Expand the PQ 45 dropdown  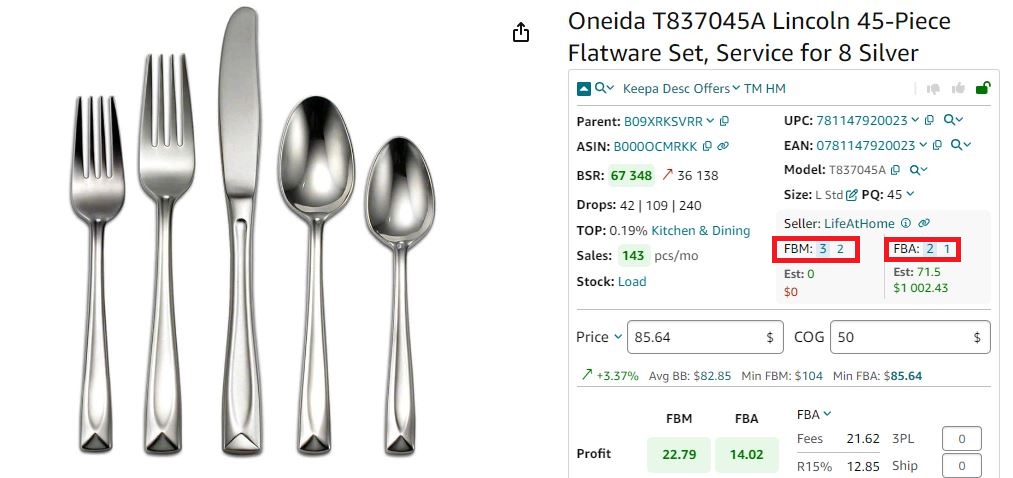click(x=910, y=194)
